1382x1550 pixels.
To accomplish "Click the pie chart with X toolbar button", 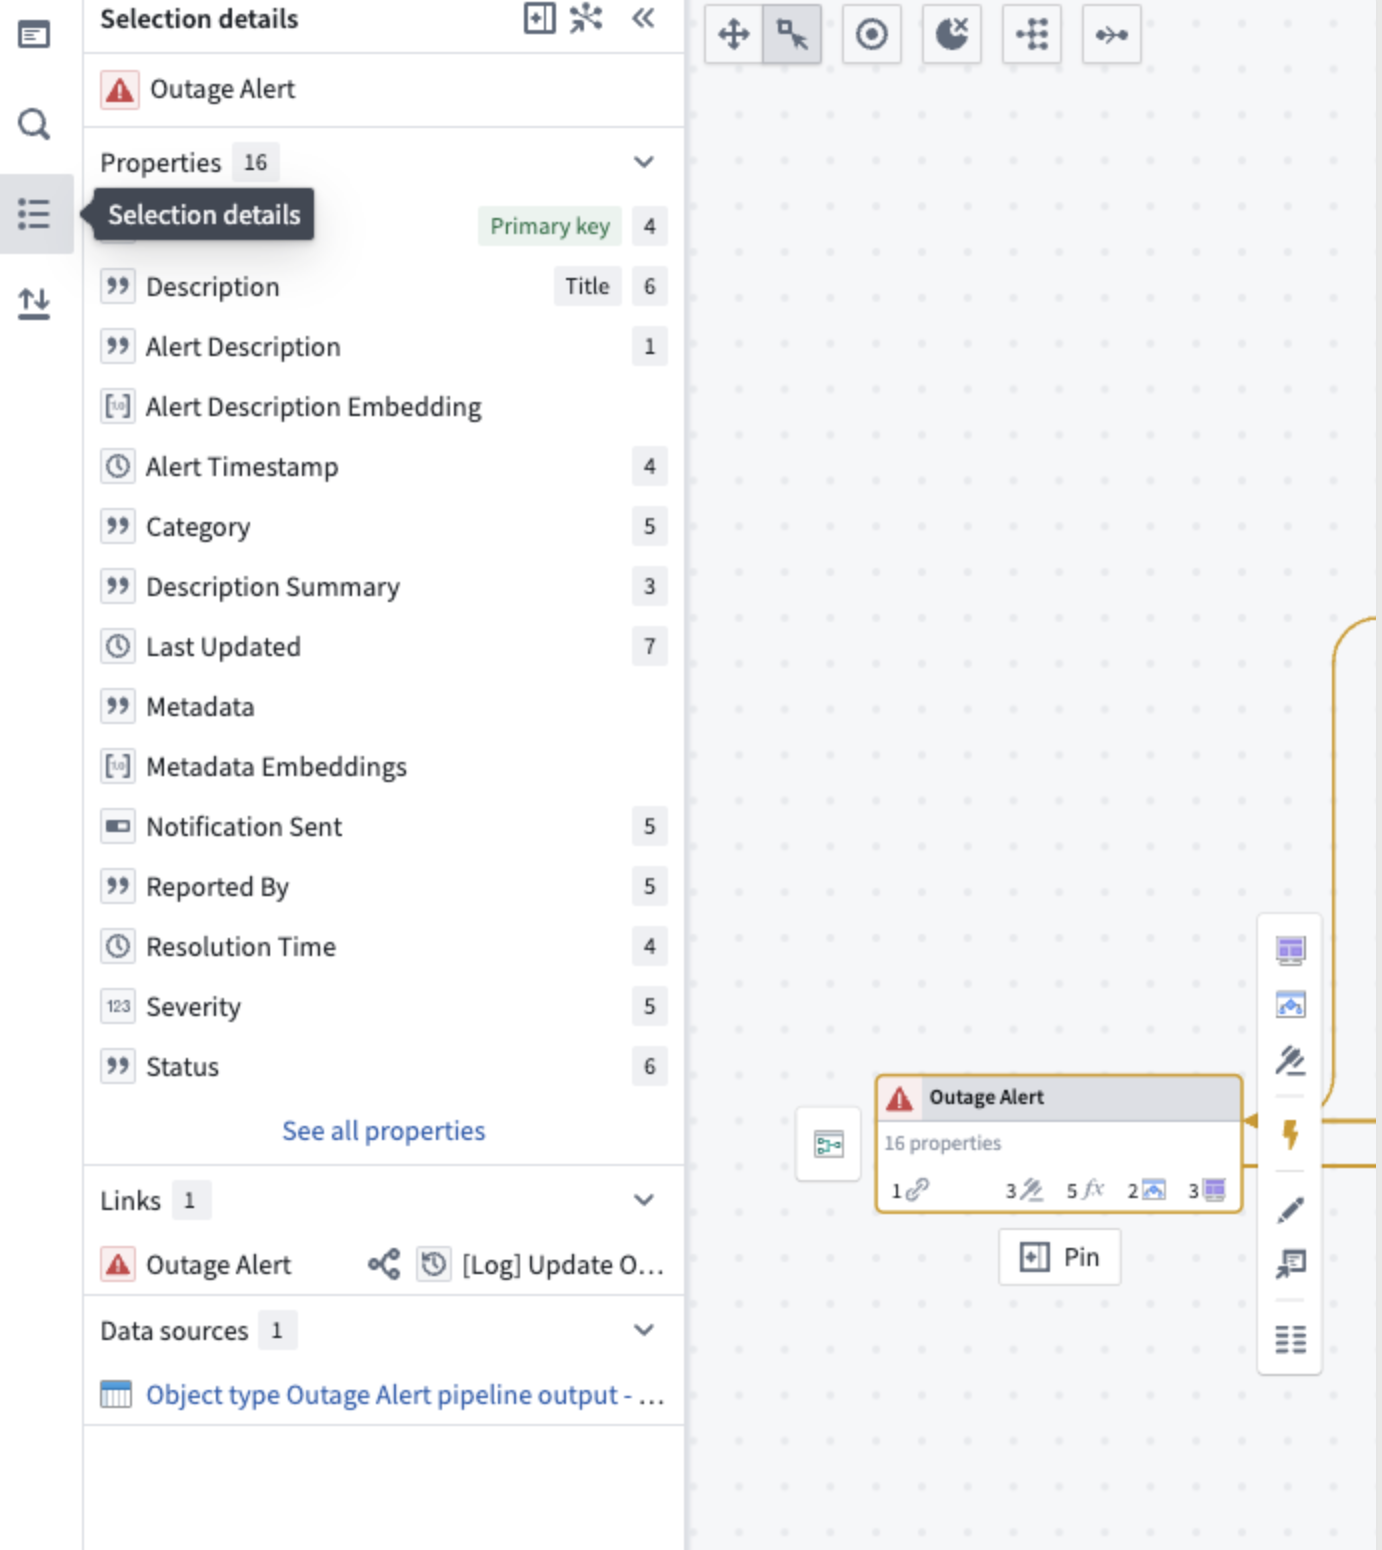I will (952, 35).
